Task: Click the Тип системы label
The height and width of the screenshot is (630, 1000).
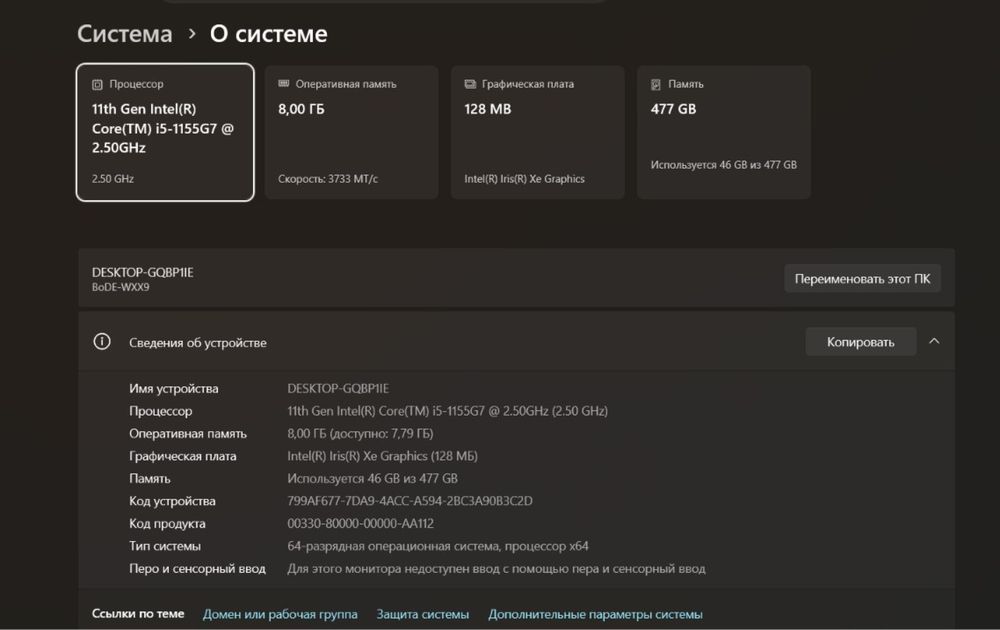Action: 165,546
